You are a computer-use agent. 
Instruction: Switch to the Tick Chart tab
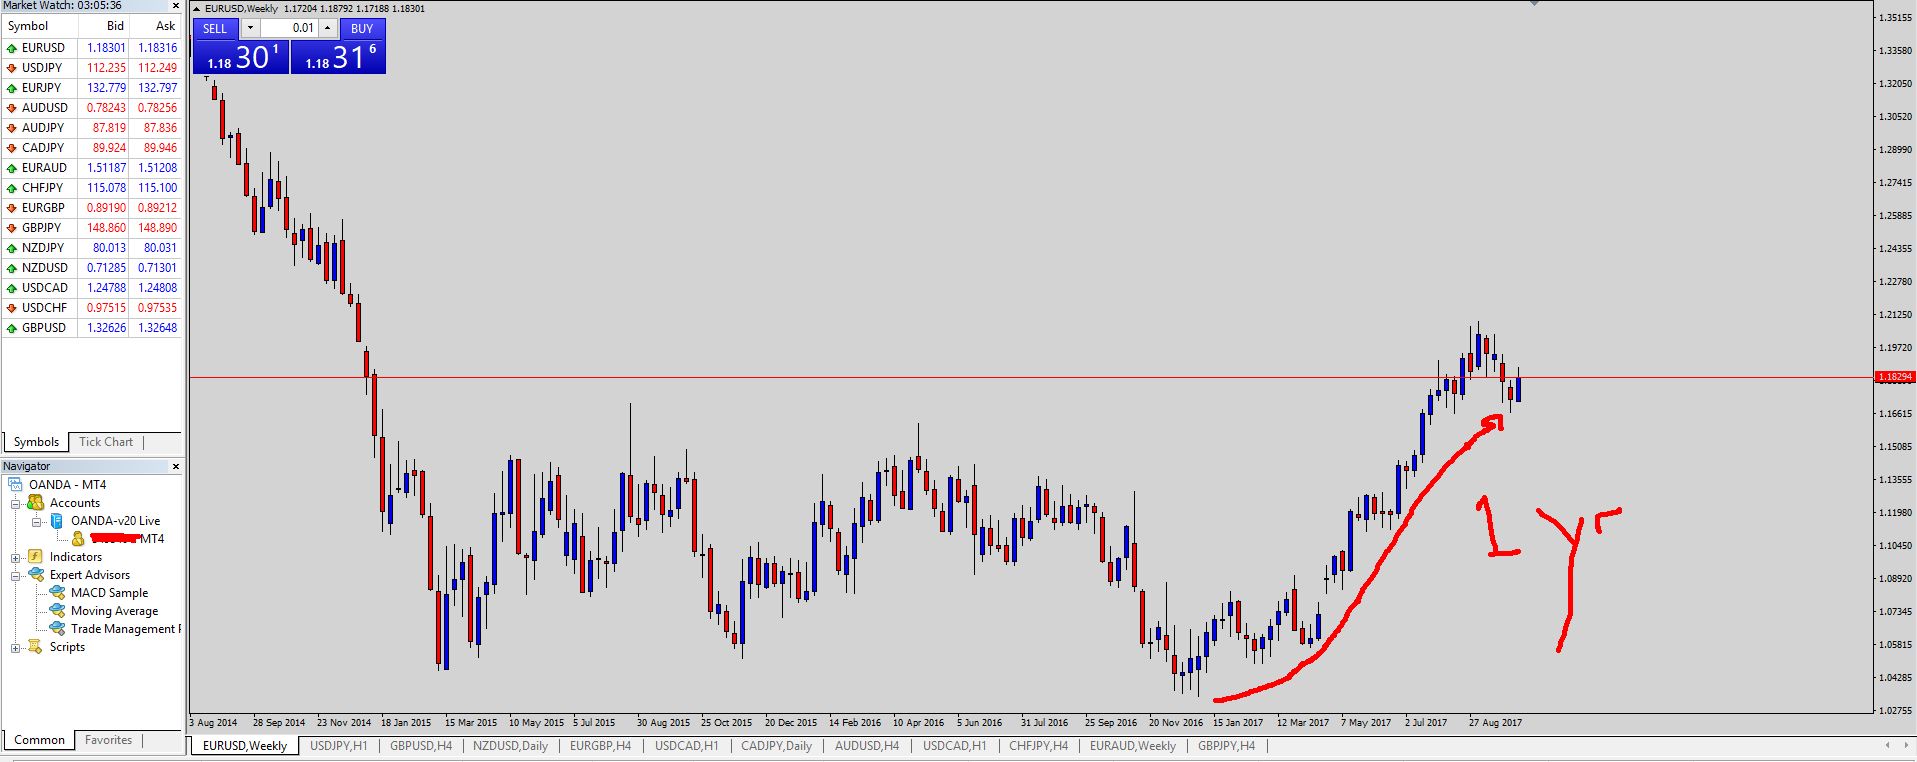click(105, 442)
